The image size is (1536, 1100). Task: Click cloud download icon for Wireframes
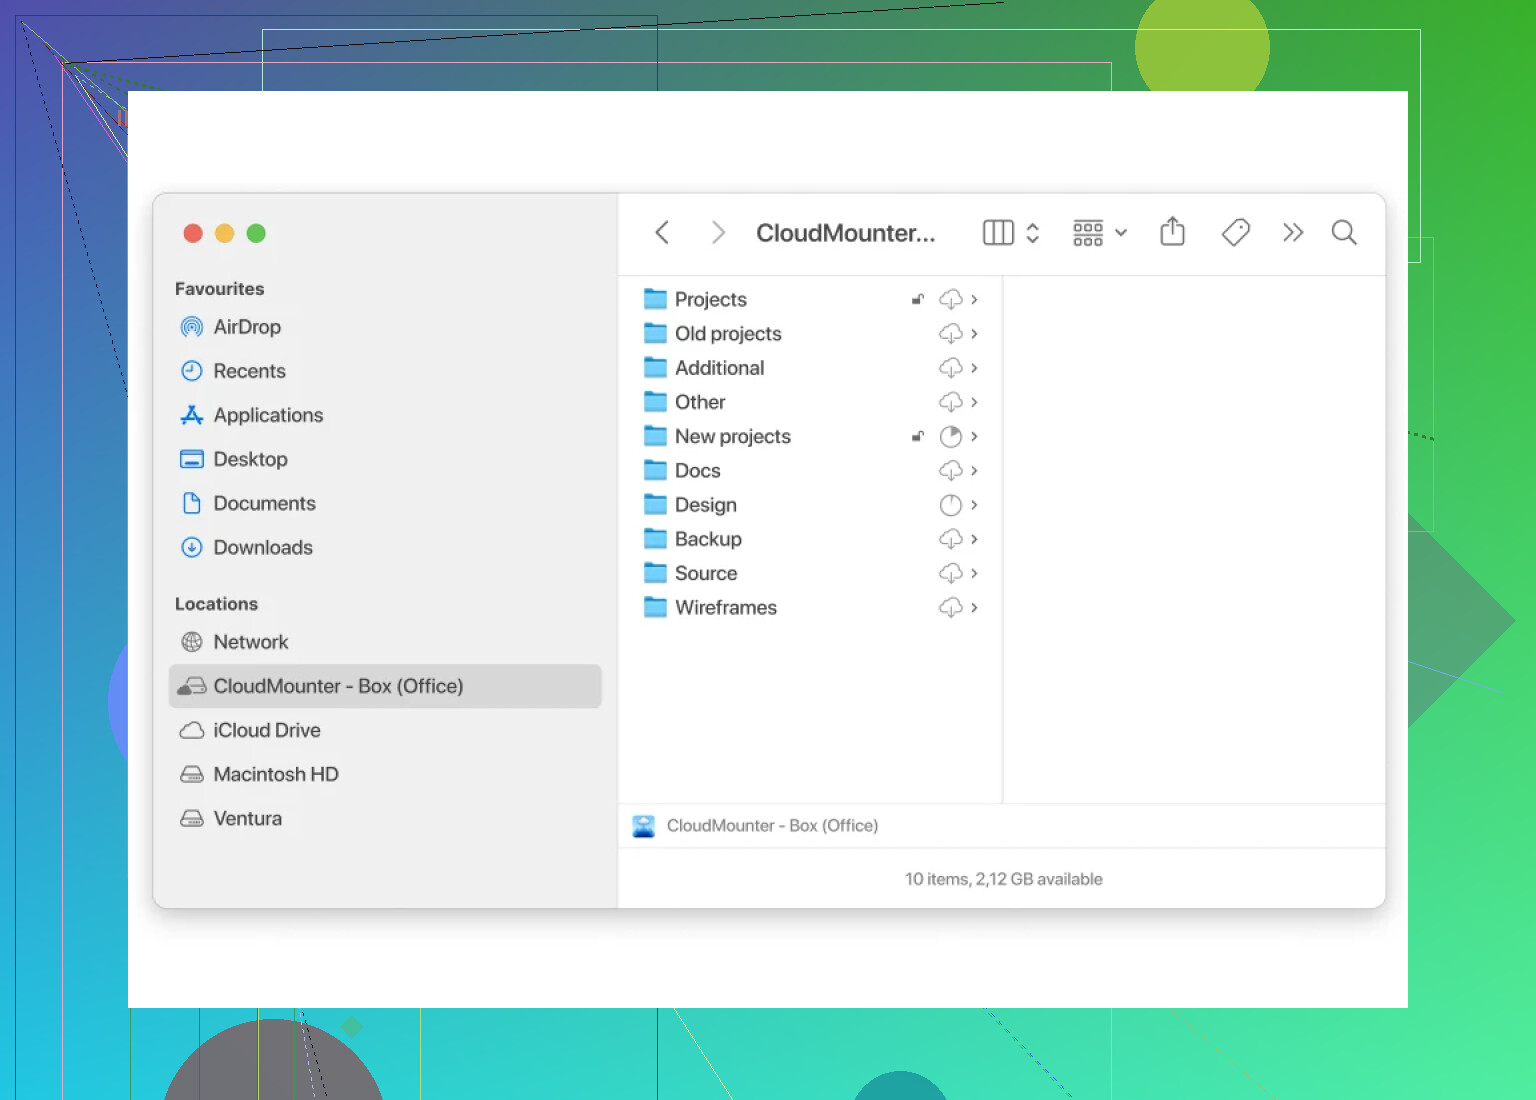click(x=950, y=608)
